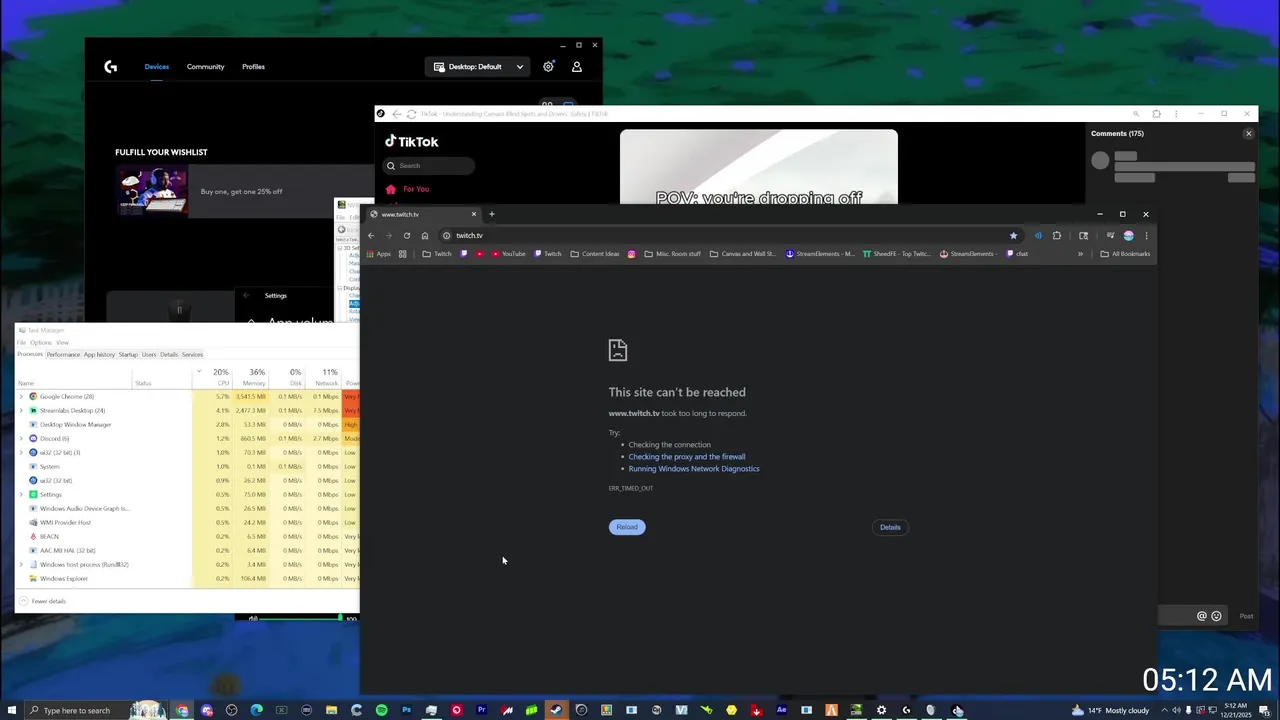Click Fewer details in Task Manager

(43, 601)
